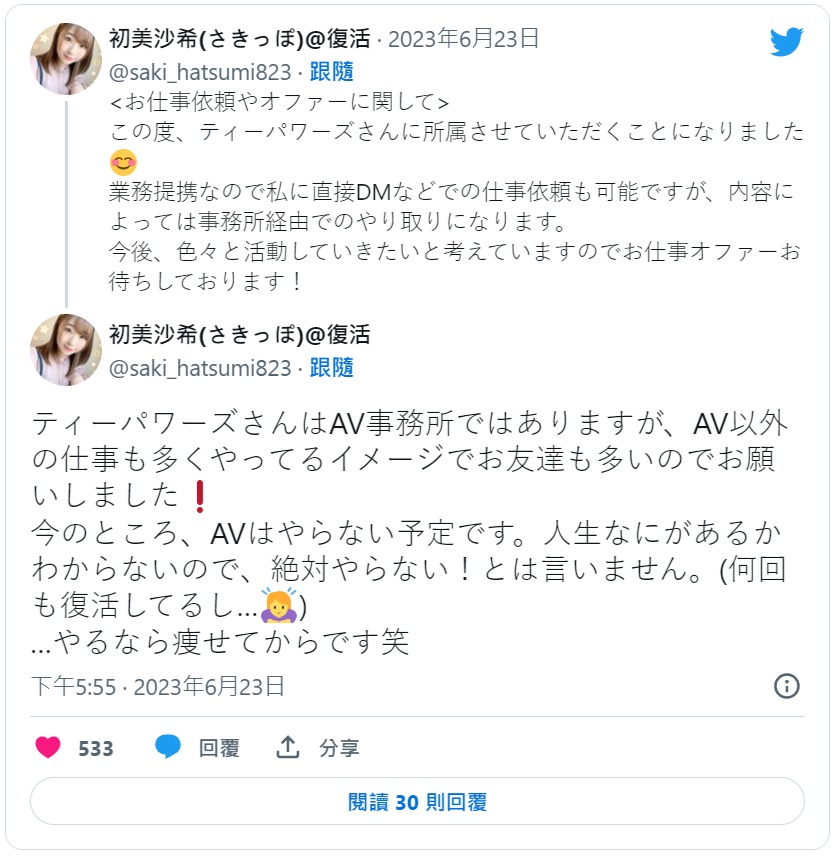Click @saki_hatsumi823 handle in the top tweet
The image size is (834, 856).
tap(200, 72)
